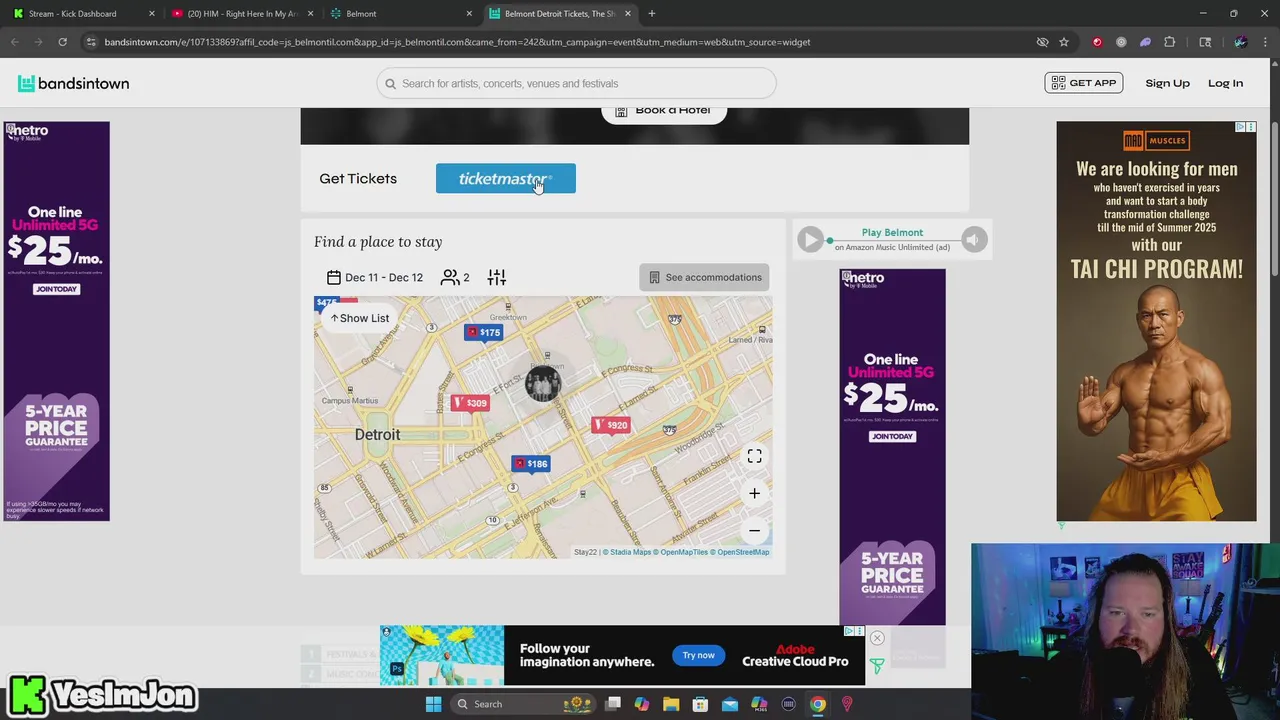
Task: Expand the map to fullscreen
Action: pyautogui.click(x=754, y=456)
